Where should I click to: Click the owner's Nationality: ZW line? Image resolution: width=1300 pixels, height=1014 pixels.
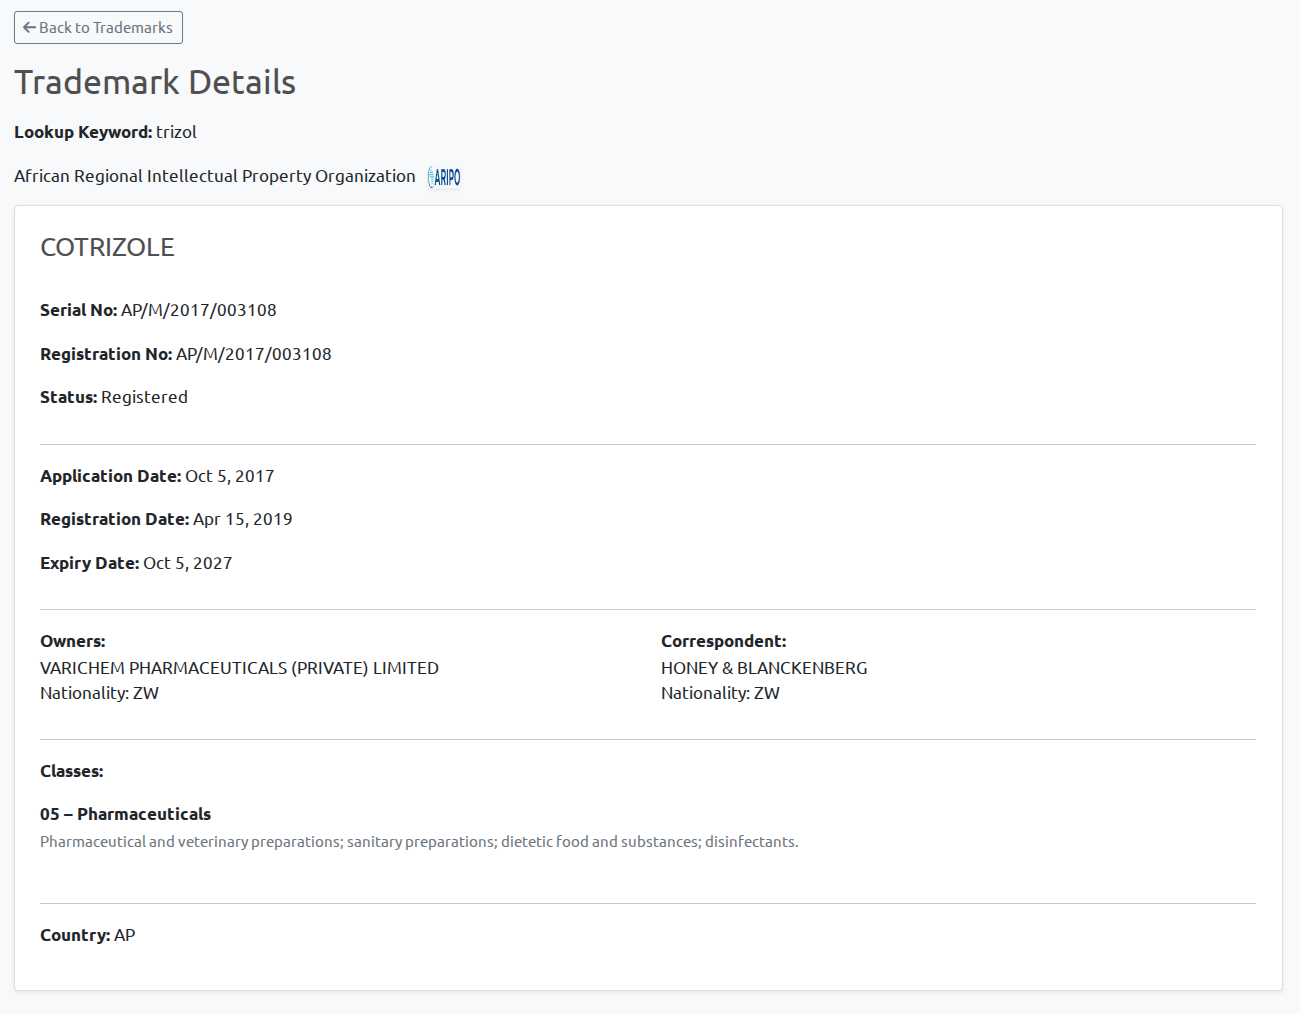coord(99,693)
